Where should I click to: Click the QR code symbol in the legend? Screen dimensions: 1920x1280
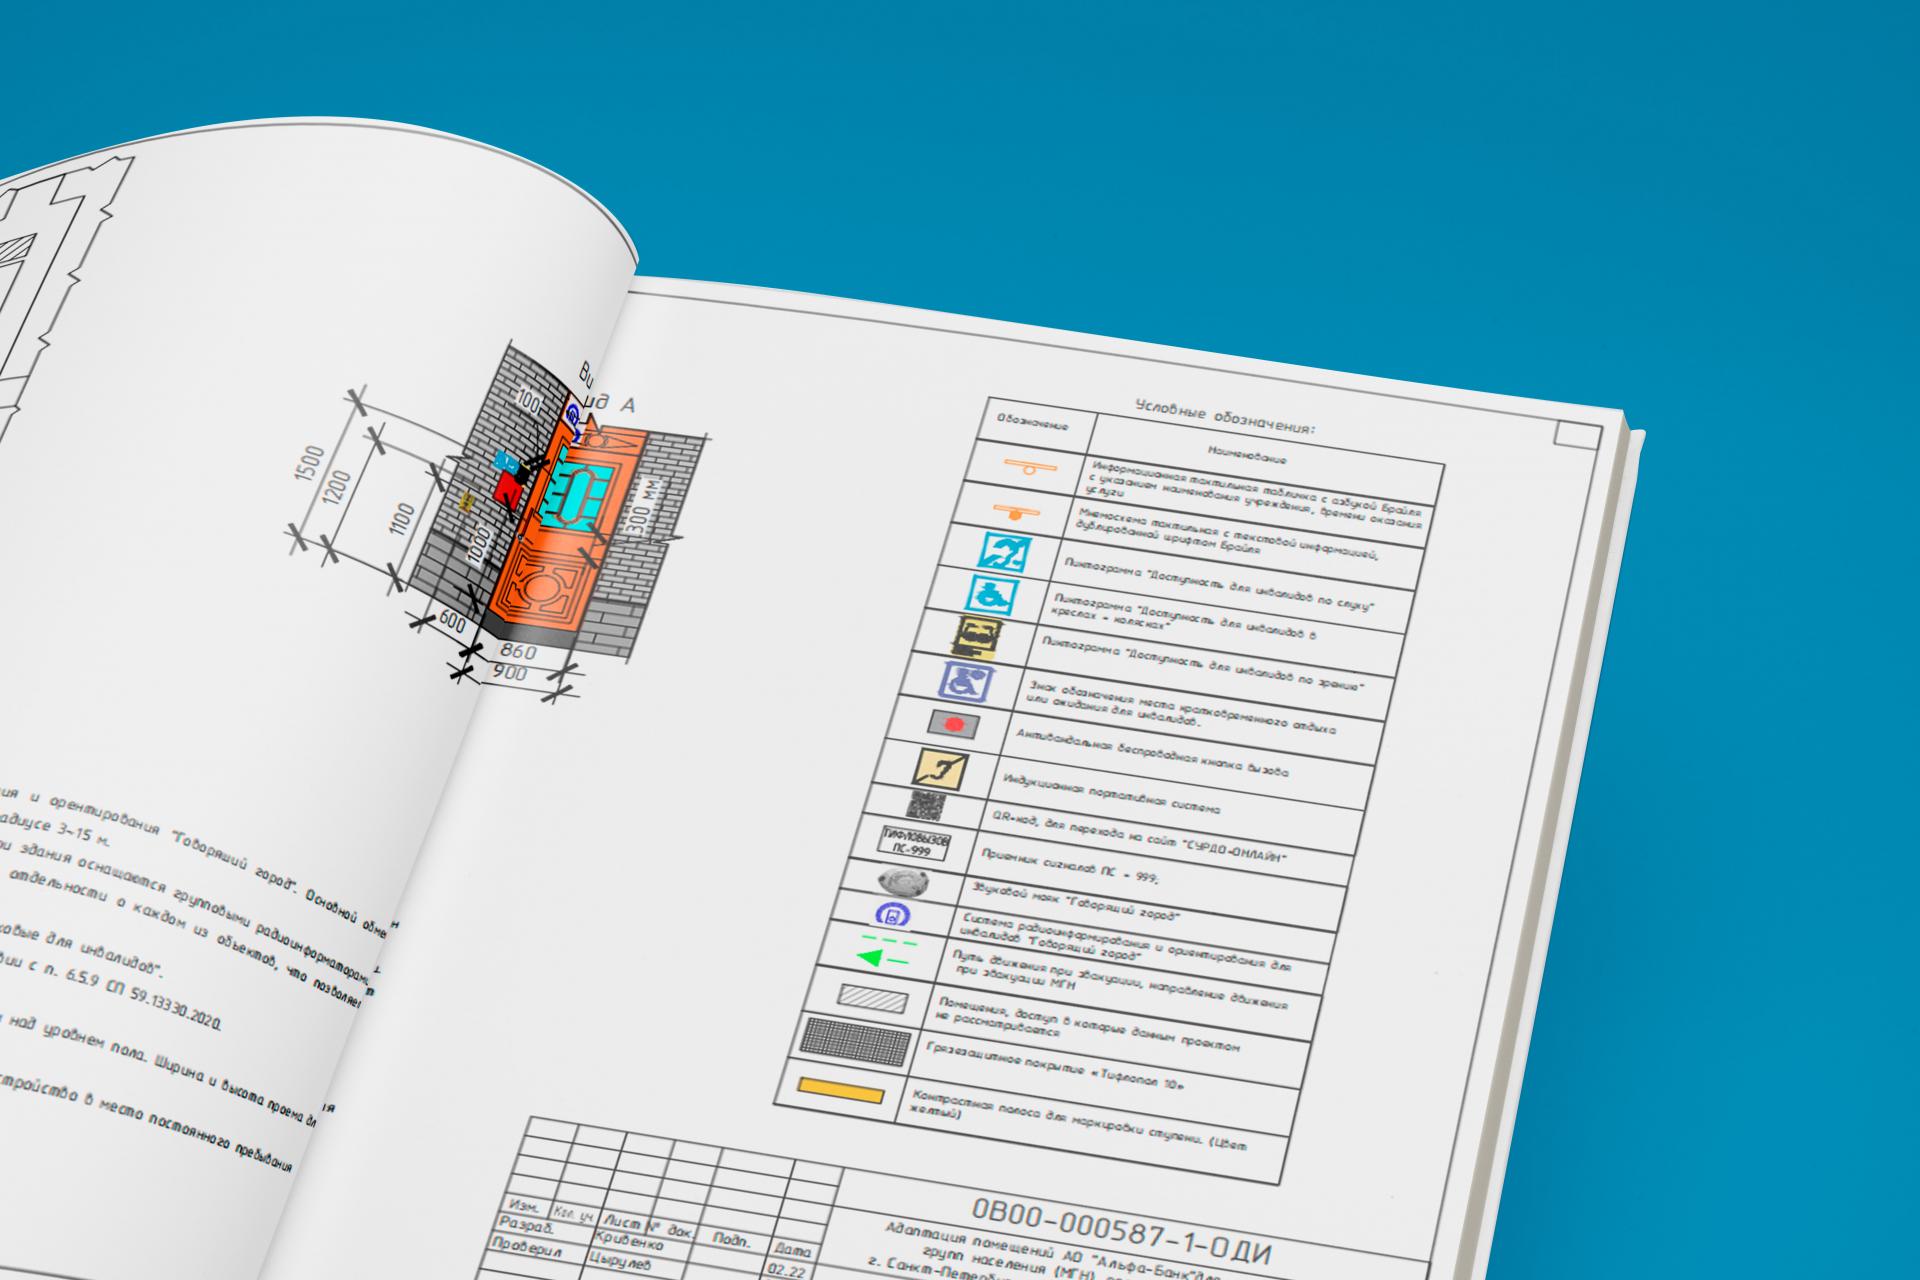(927, 806)
